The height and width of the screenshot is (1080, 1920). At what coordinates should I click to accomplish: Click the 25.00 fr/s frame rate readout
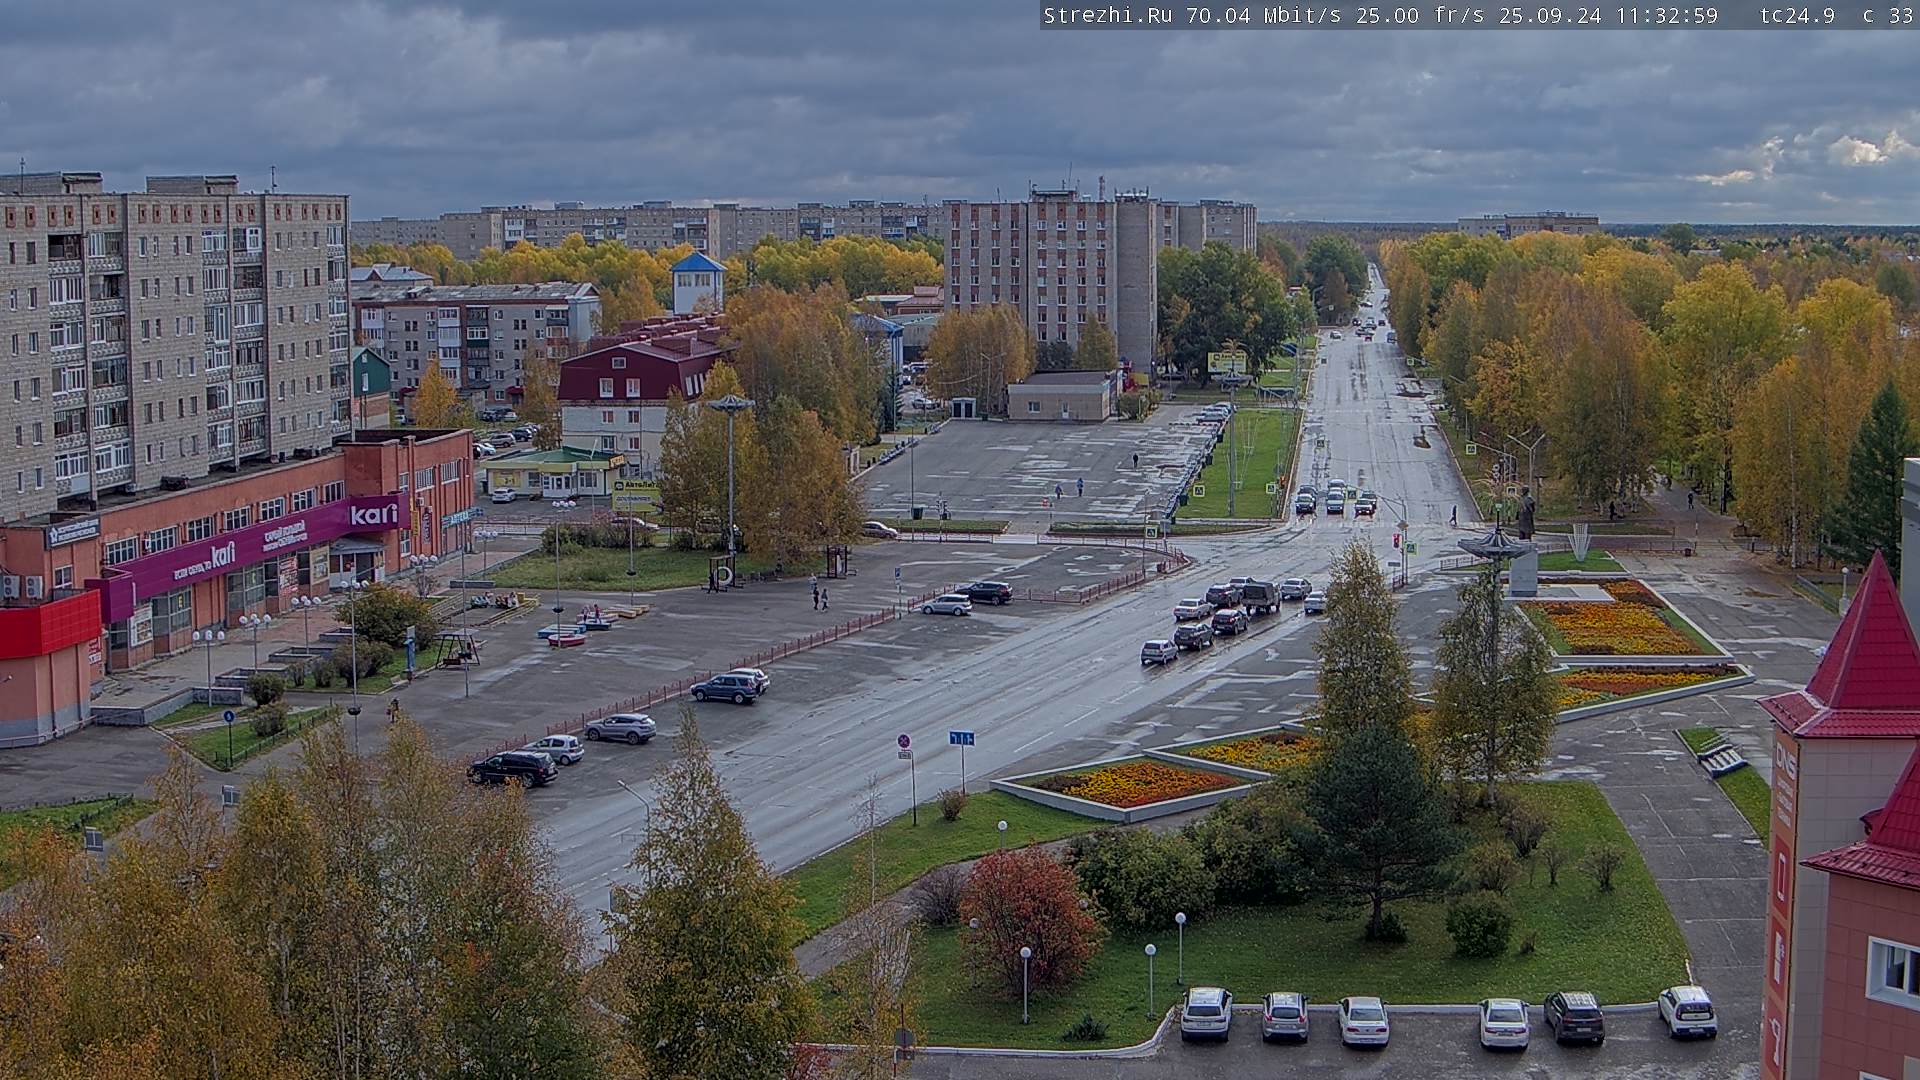pos(1420,15)
